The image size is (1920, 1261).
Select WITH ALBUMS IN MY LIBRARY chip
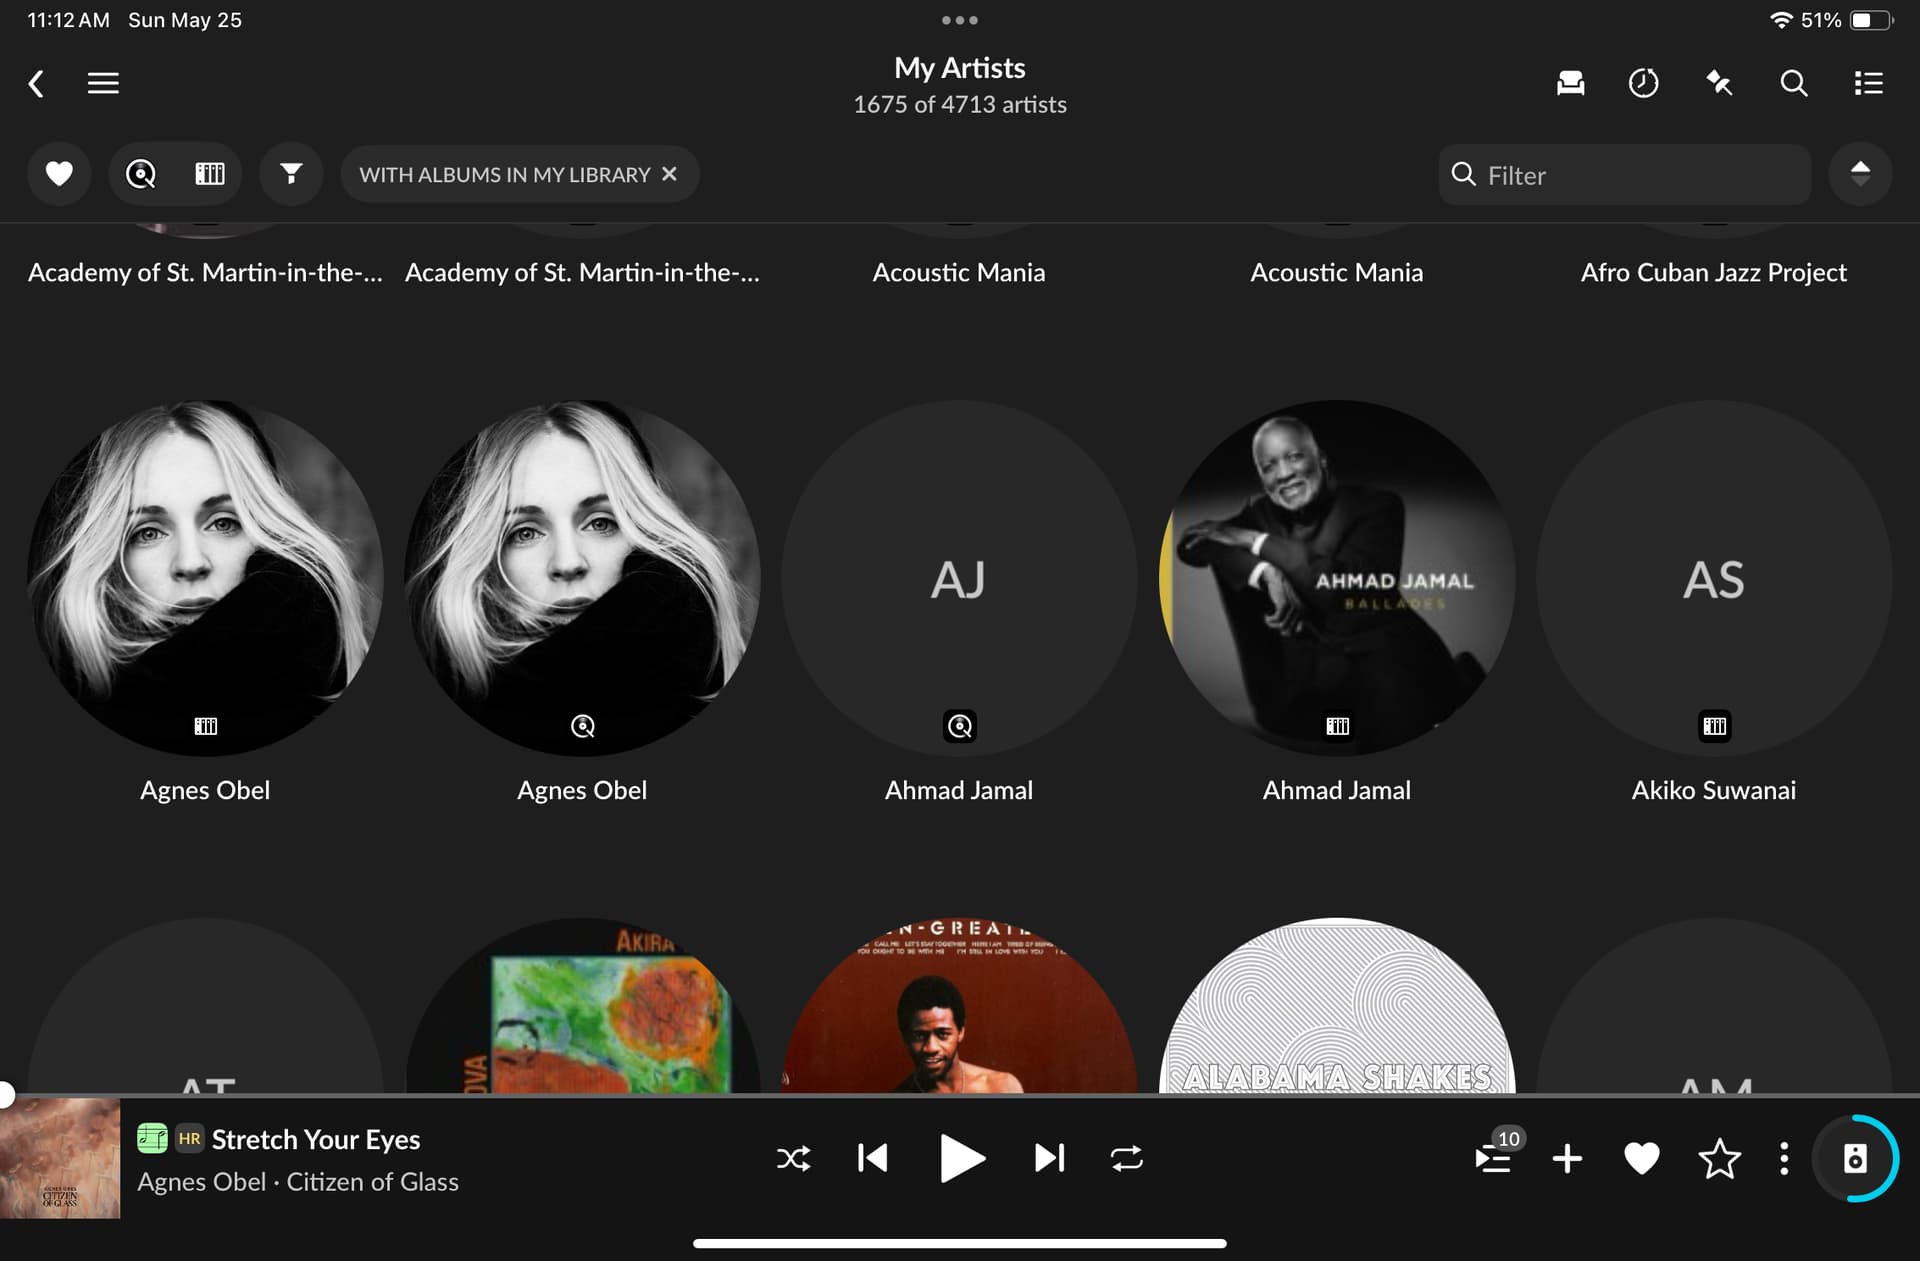pyautogui.click(x=505, y=174)
